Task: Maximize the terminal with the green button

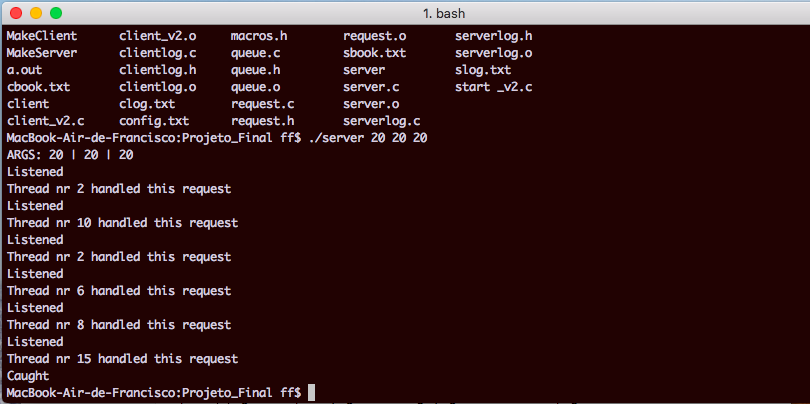Action: coord(55,14)
